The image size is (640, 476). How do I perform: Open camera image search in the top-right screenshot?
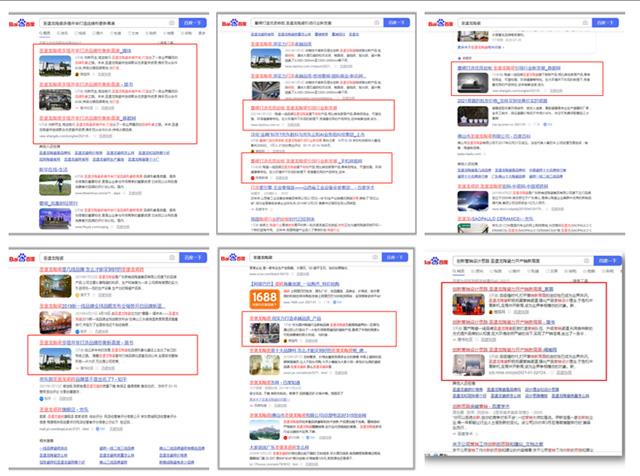[585, 23]
